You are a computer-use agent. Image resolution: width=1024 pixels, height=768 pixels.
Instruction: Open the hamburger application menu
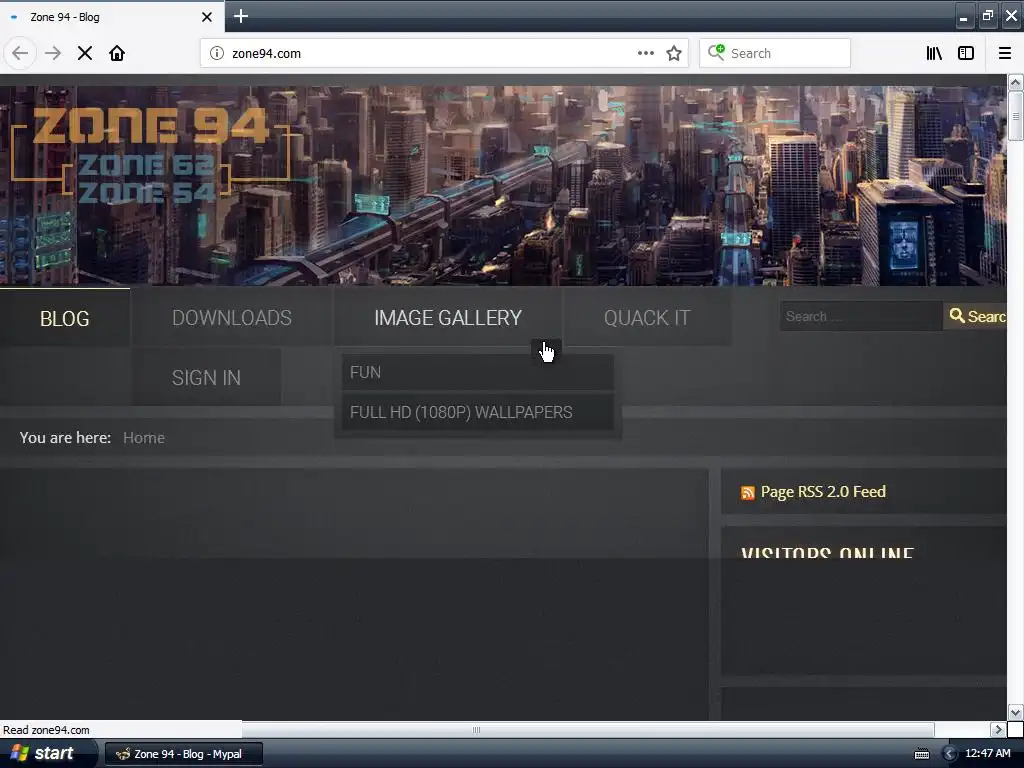coord(1004,53)
